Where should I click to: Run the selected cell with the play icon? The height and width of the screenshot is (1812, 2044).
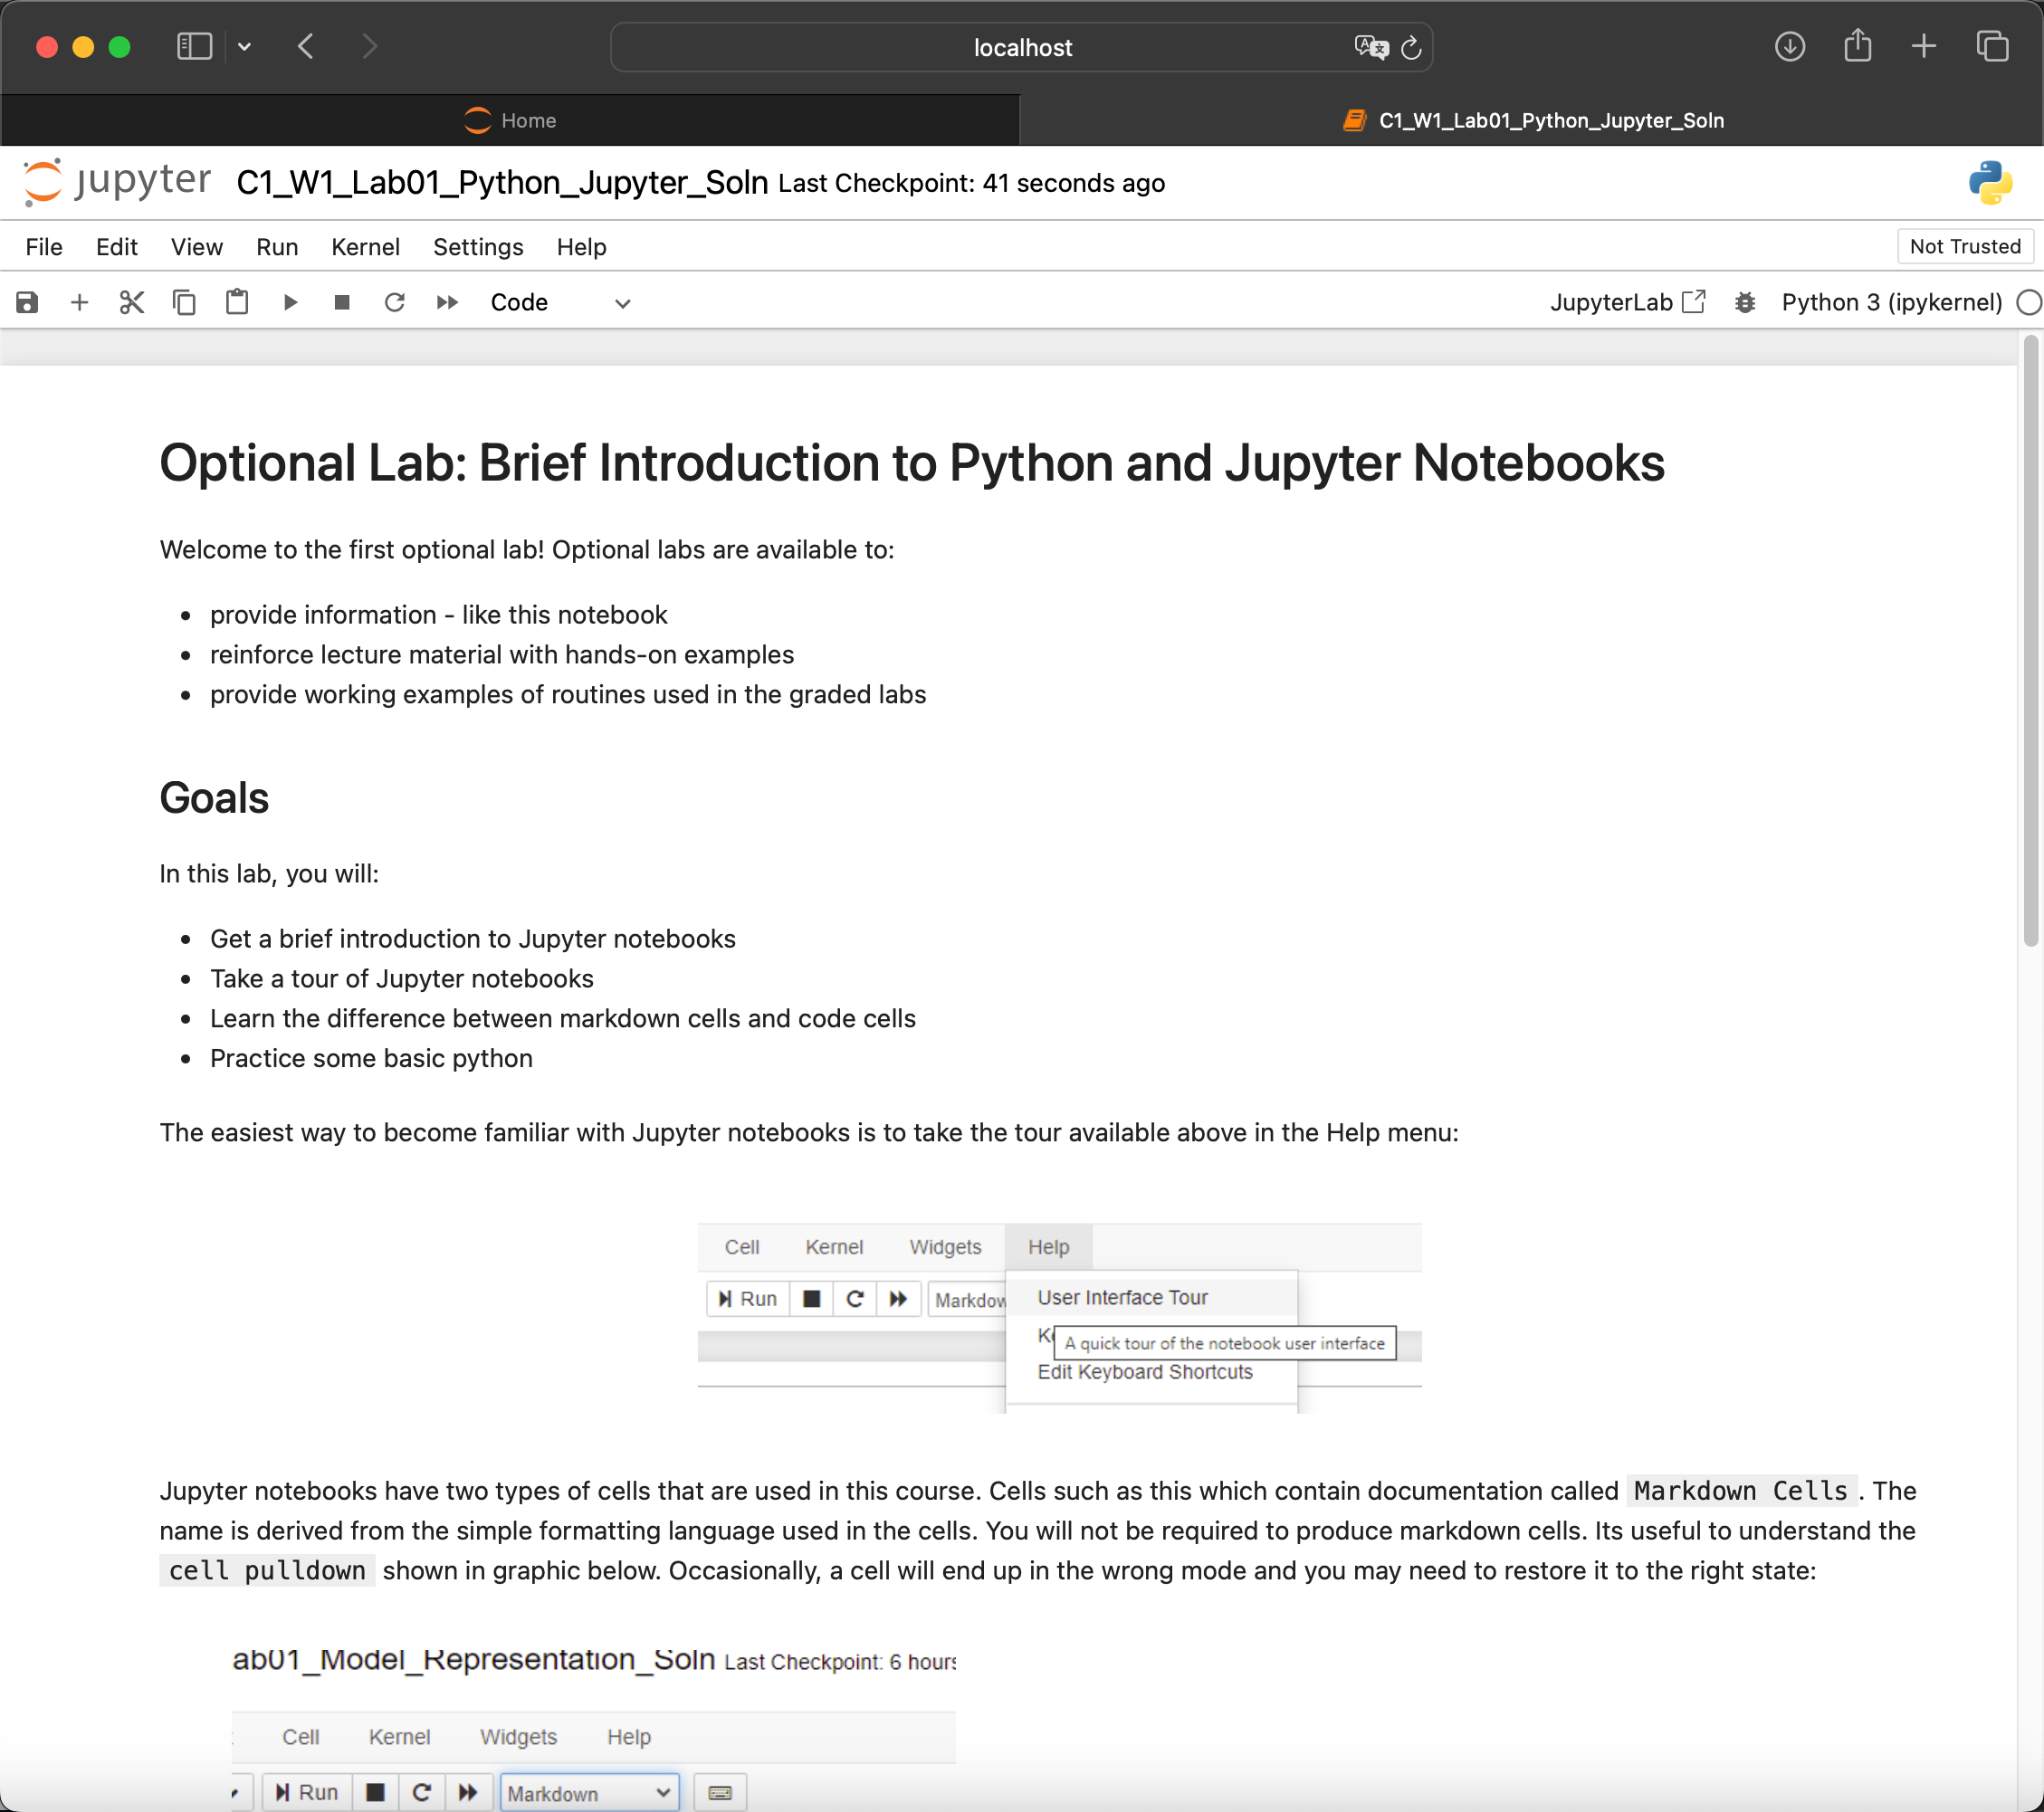[x=290, y=302]
